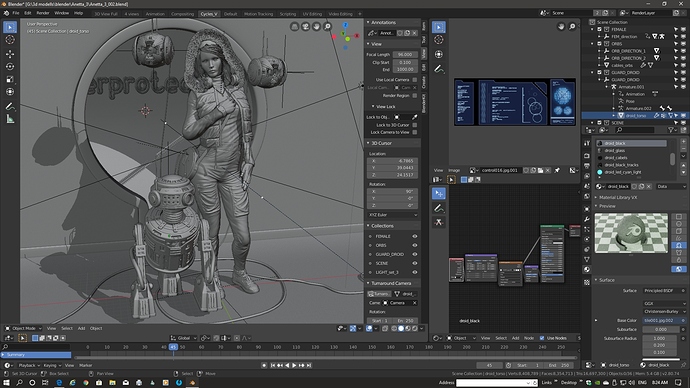Hide the FEMALE collection with eye icon

click(415, 236)
